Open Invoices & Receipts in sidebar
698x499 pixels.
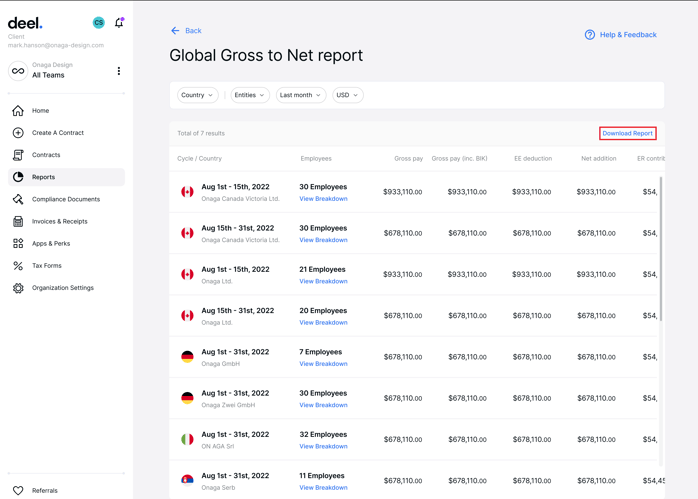[66, 221]
